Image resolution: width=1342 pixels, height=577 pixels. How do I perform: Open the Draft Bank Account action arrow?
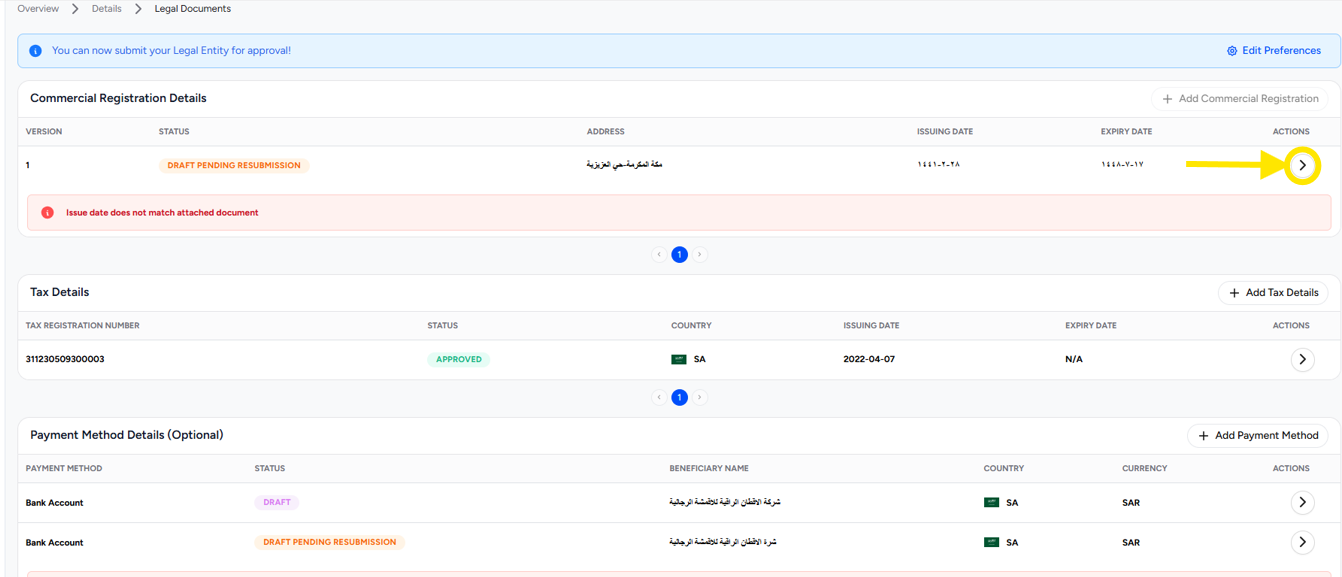[1302, 502]
